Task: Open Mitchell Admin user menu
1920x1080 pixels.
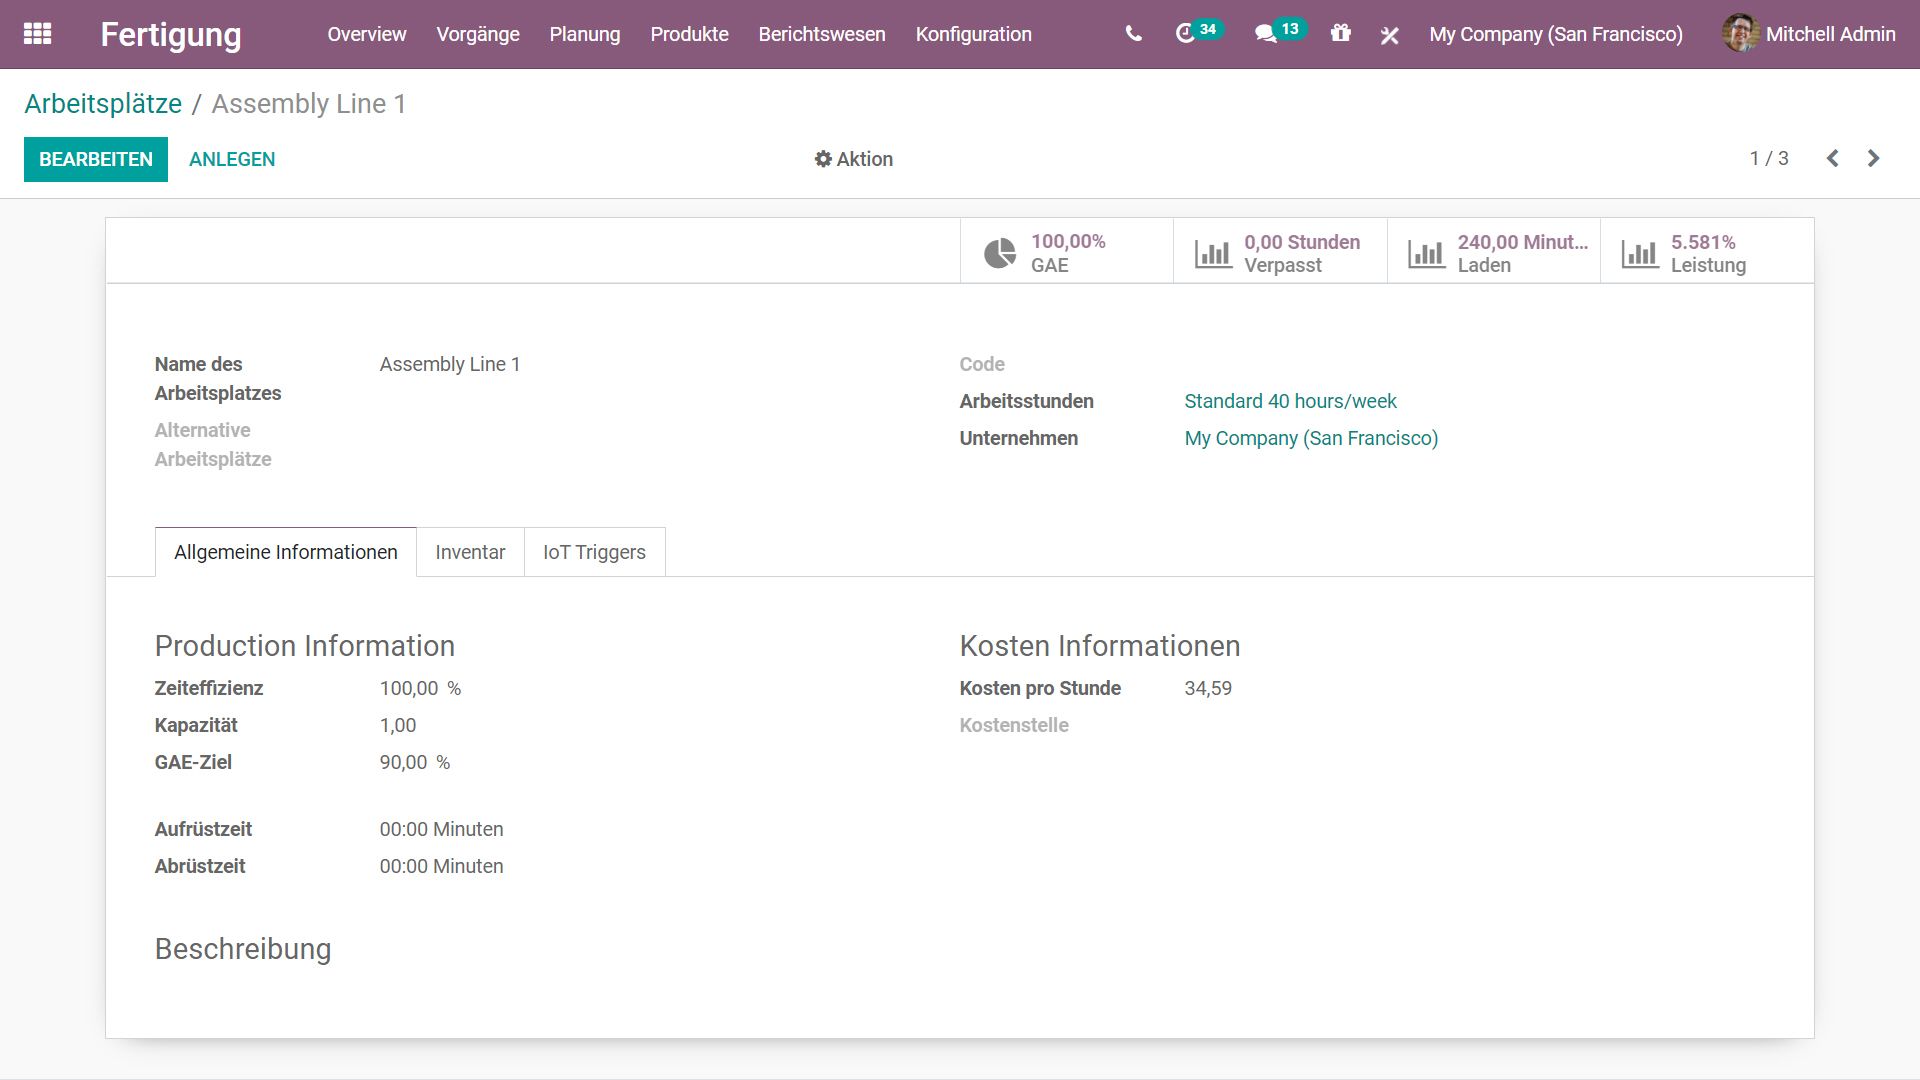Action: [1809, 34]
